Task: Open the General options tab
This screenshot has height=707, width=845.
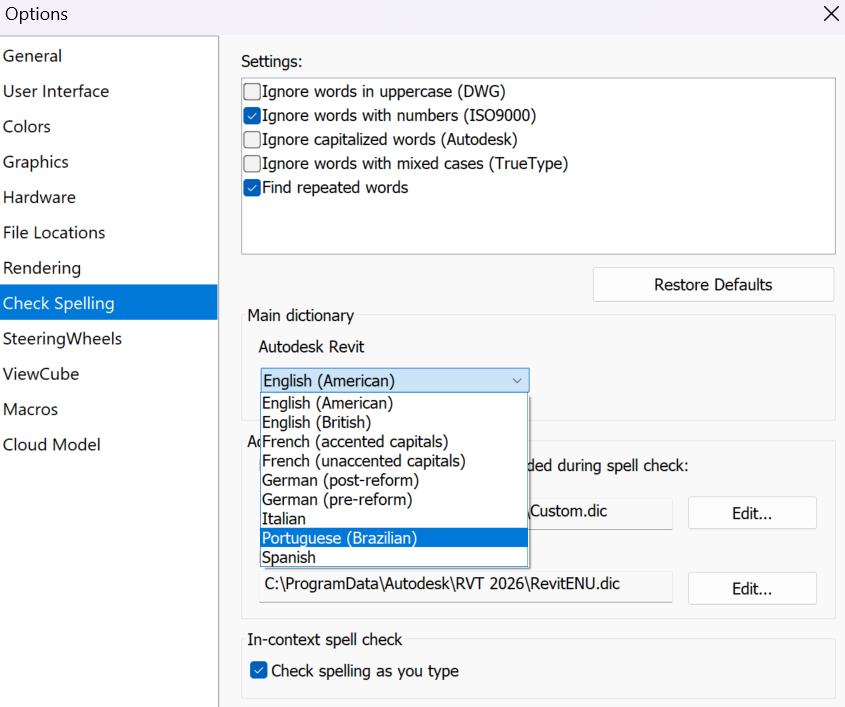Action: [x=33, y=56]
